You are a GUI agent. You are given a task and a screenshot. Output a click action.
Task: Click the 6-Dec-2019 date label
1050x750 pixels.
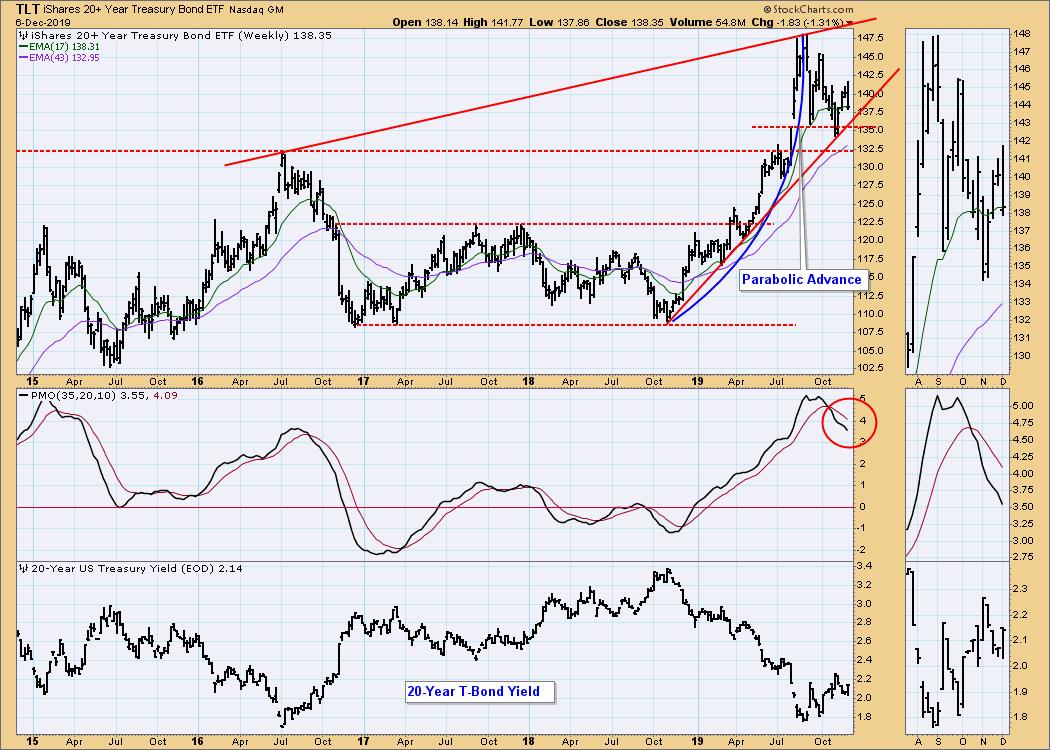(42, 22)
